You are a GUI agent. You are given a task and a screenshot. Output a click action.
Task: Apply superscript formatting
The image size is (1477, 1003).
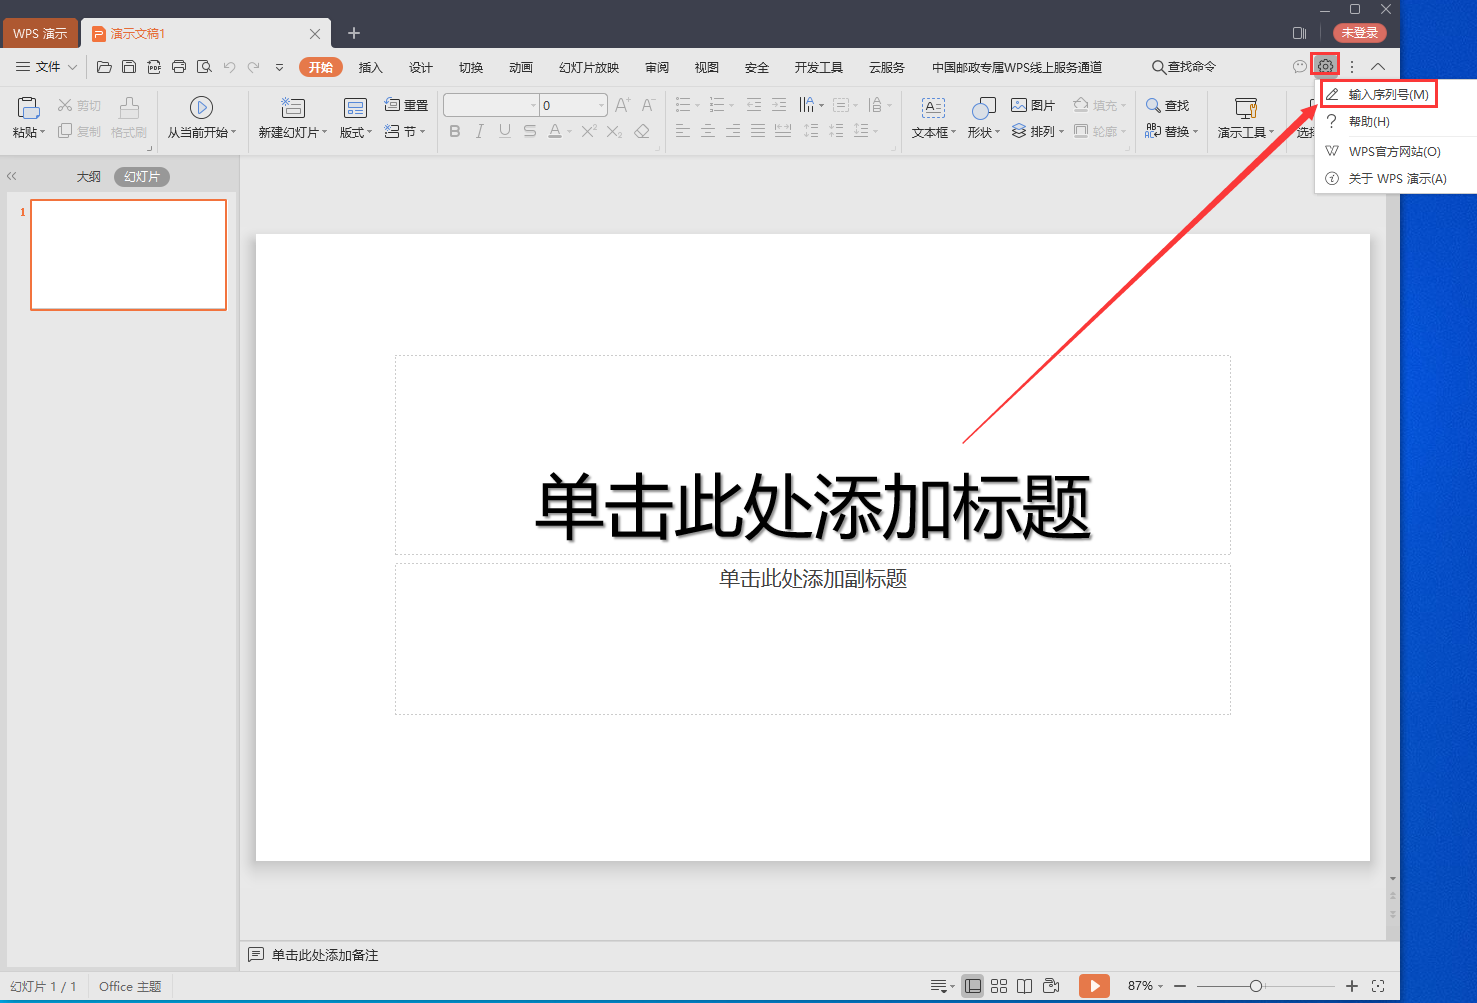[x=589, y=131]
